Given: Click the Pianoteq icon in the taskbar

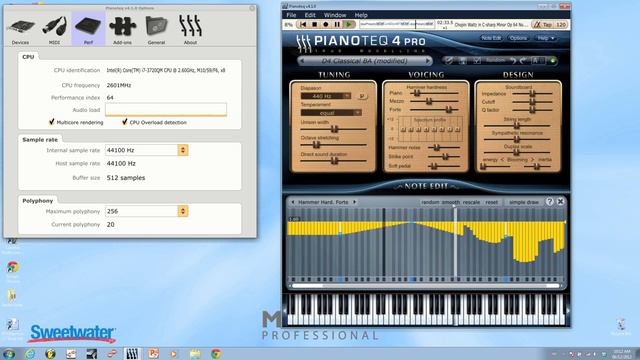Looking at the screenshot, I should coord(132,353).
